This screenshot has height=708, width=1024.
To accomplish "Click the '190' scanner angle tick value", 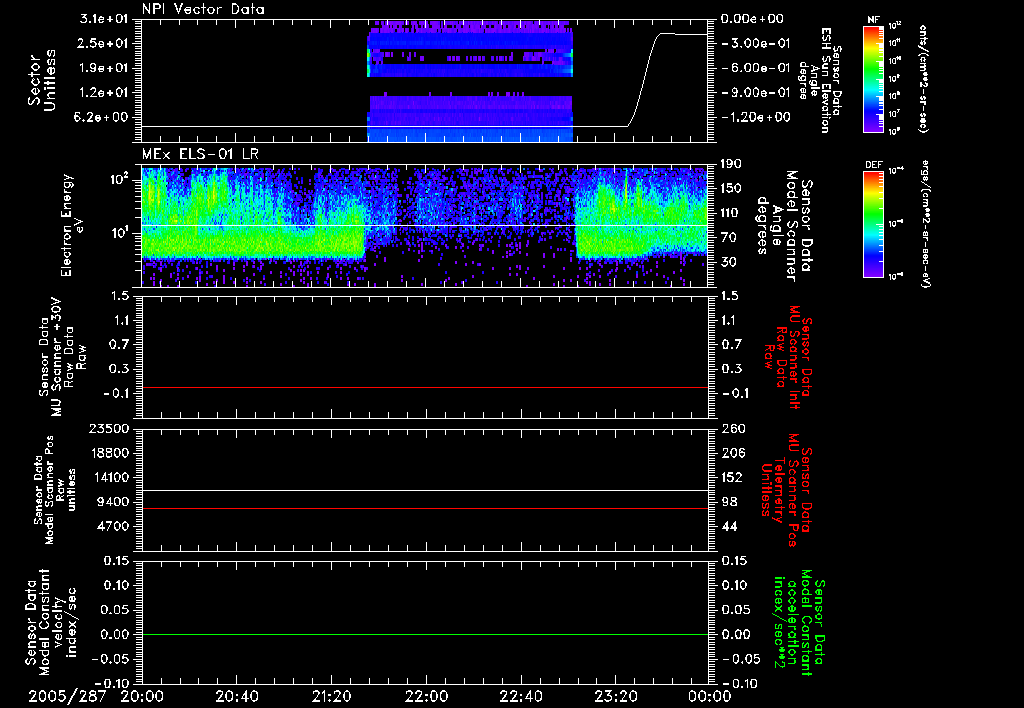I will 731,164.
